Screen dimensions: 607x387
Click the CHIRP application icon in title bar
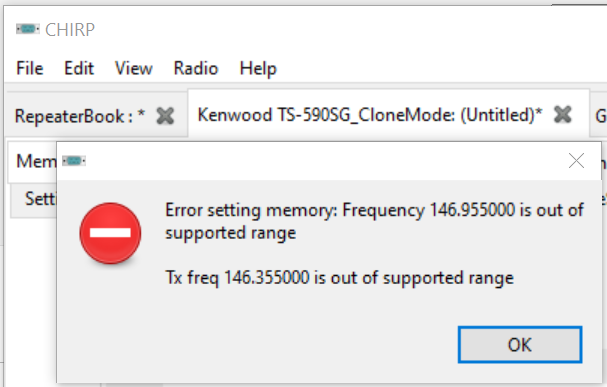[27, 29]
